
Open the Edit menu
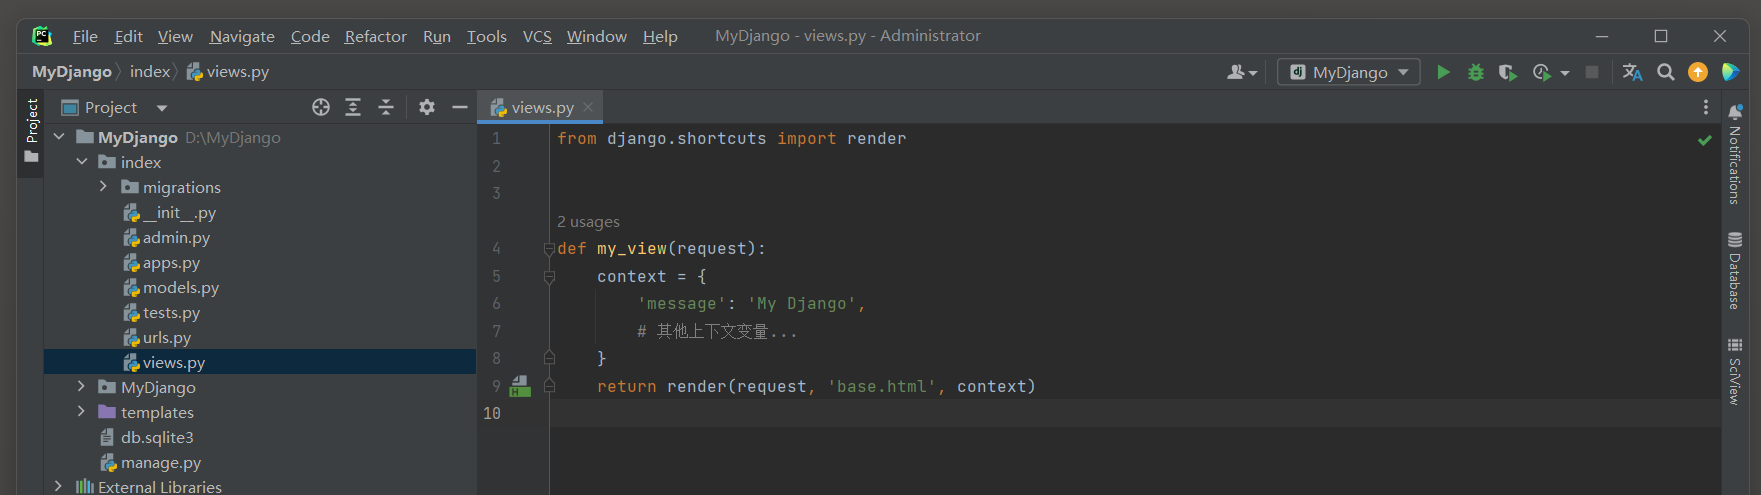(128, 36)
